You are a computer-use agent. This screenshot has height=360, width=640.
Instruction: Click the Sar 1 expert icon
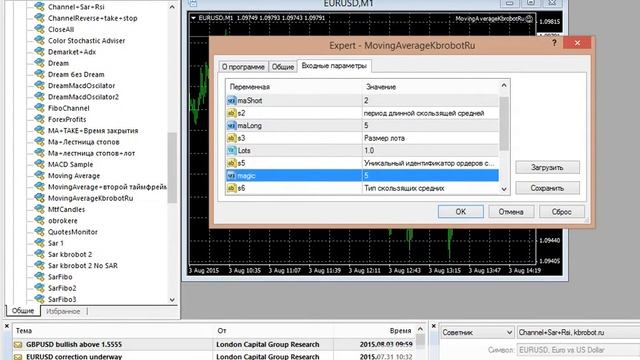tap(39, 243)
